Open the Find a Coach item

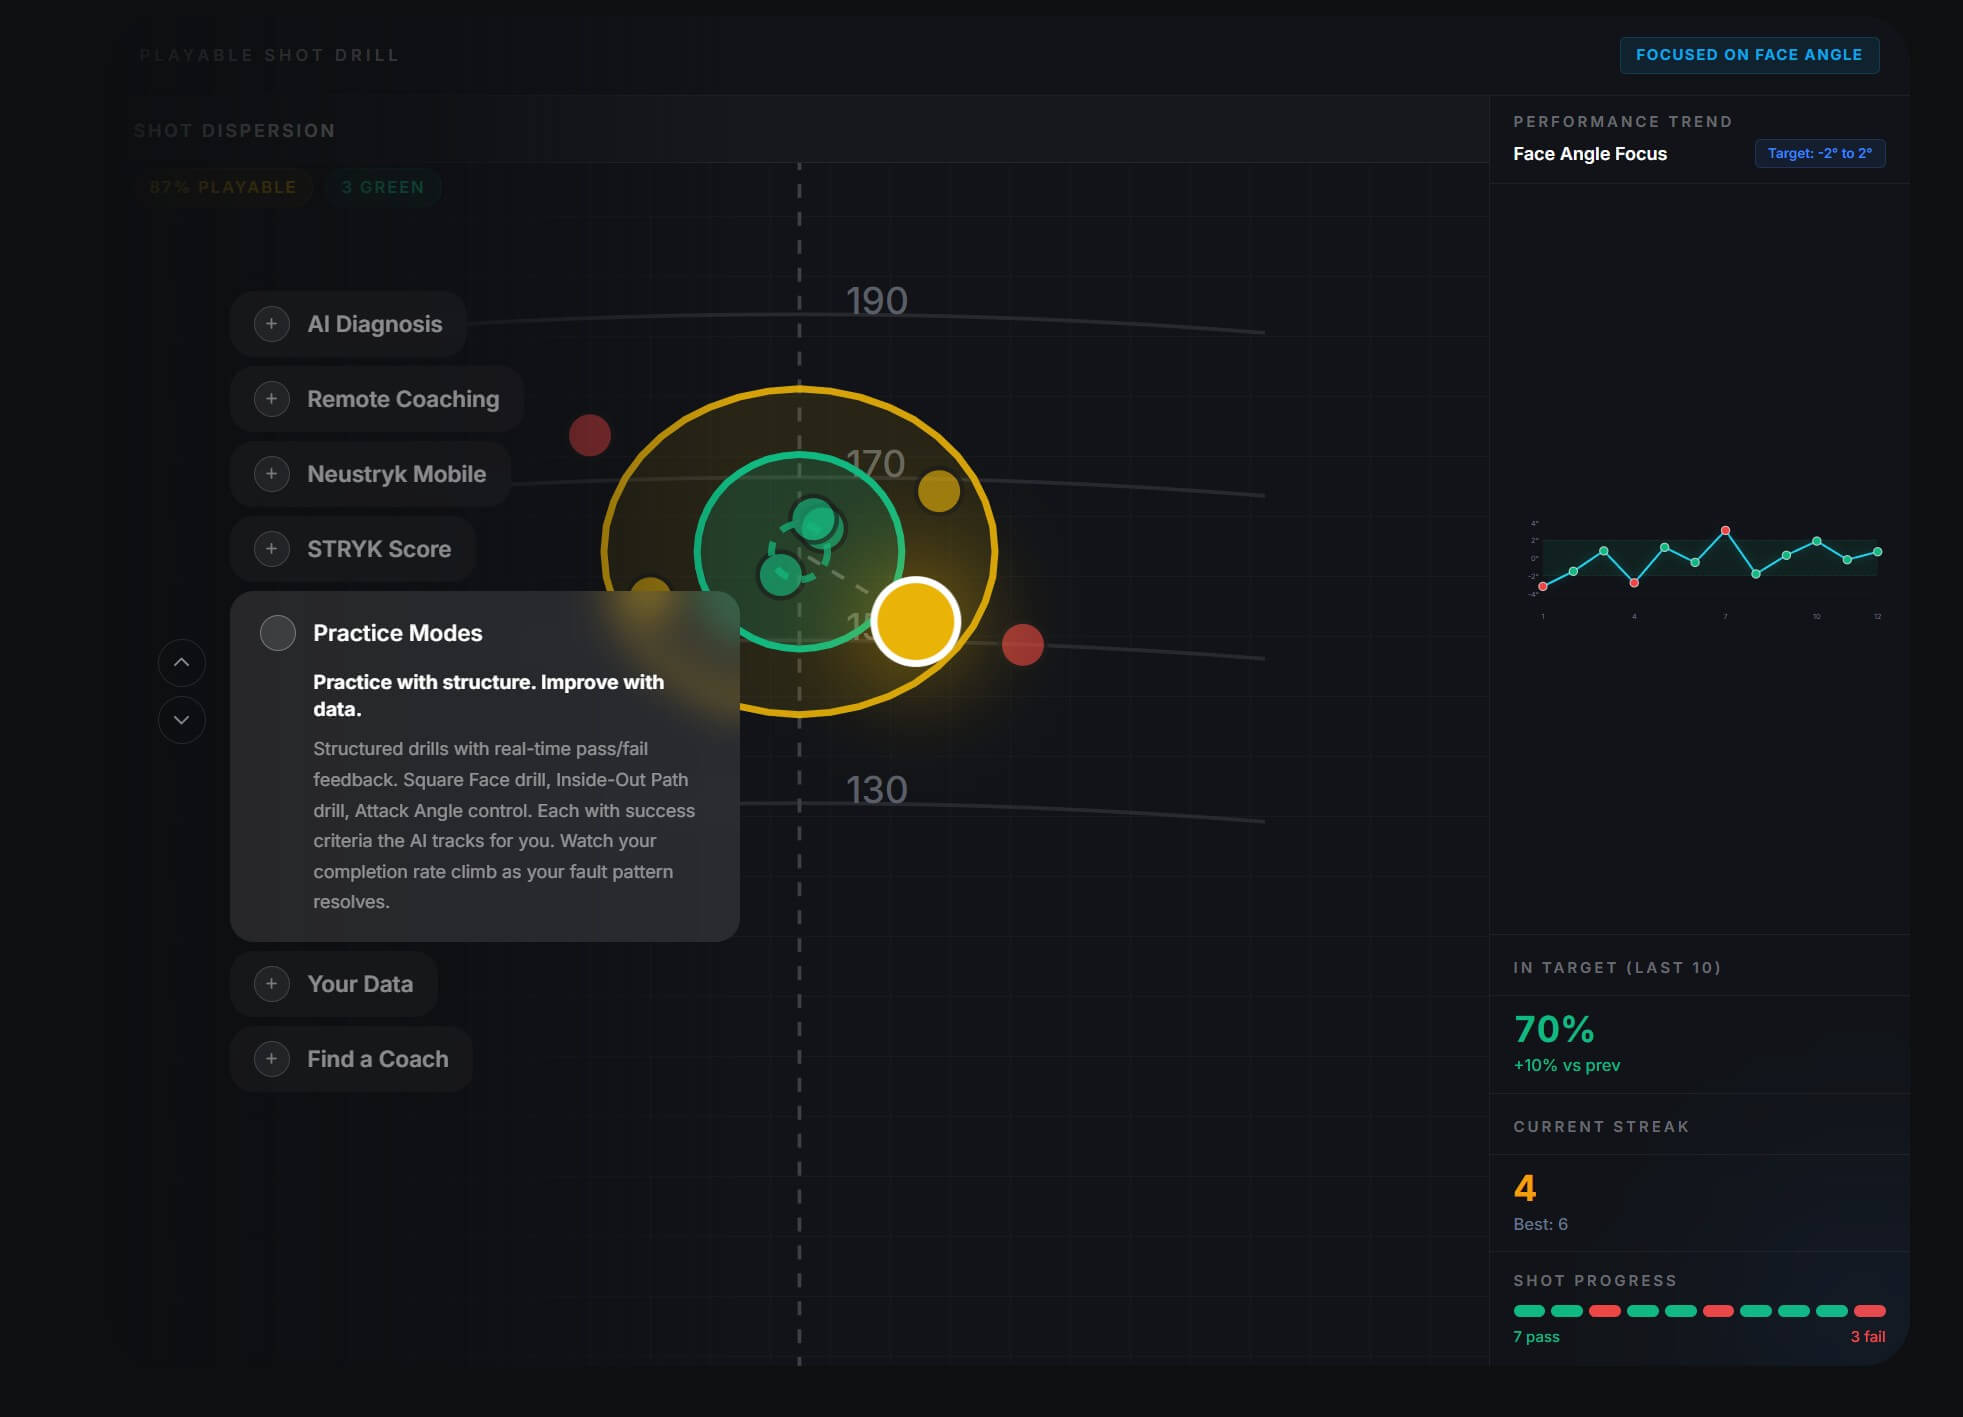pos(377,1059)
